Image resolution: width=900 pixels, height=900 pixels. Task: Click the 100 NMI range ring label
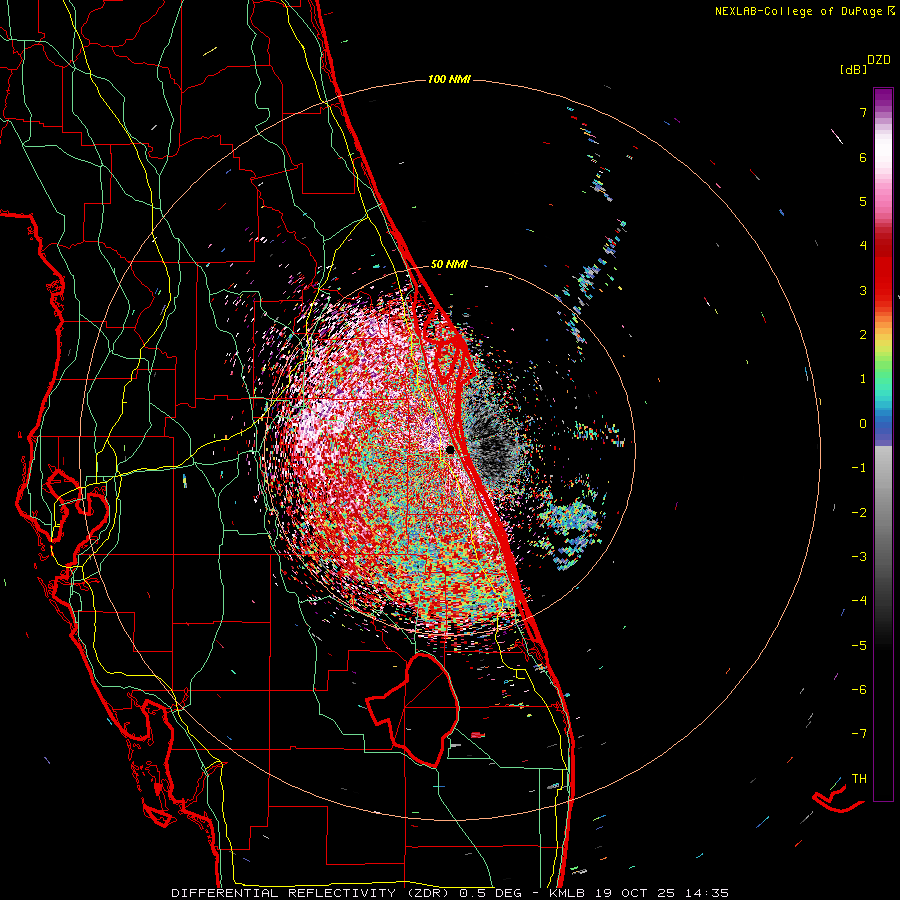click(449, 79)
